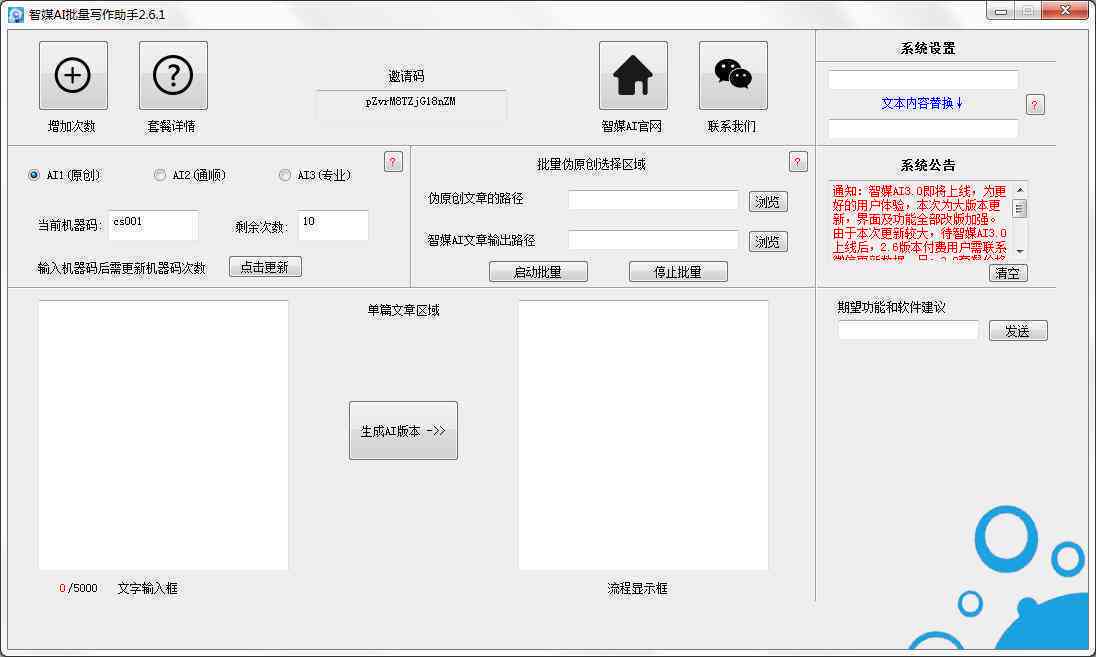1096x657 pixels.
Task: Click the 点击更新 button to update machine code
Action: [x=264, y=267]
